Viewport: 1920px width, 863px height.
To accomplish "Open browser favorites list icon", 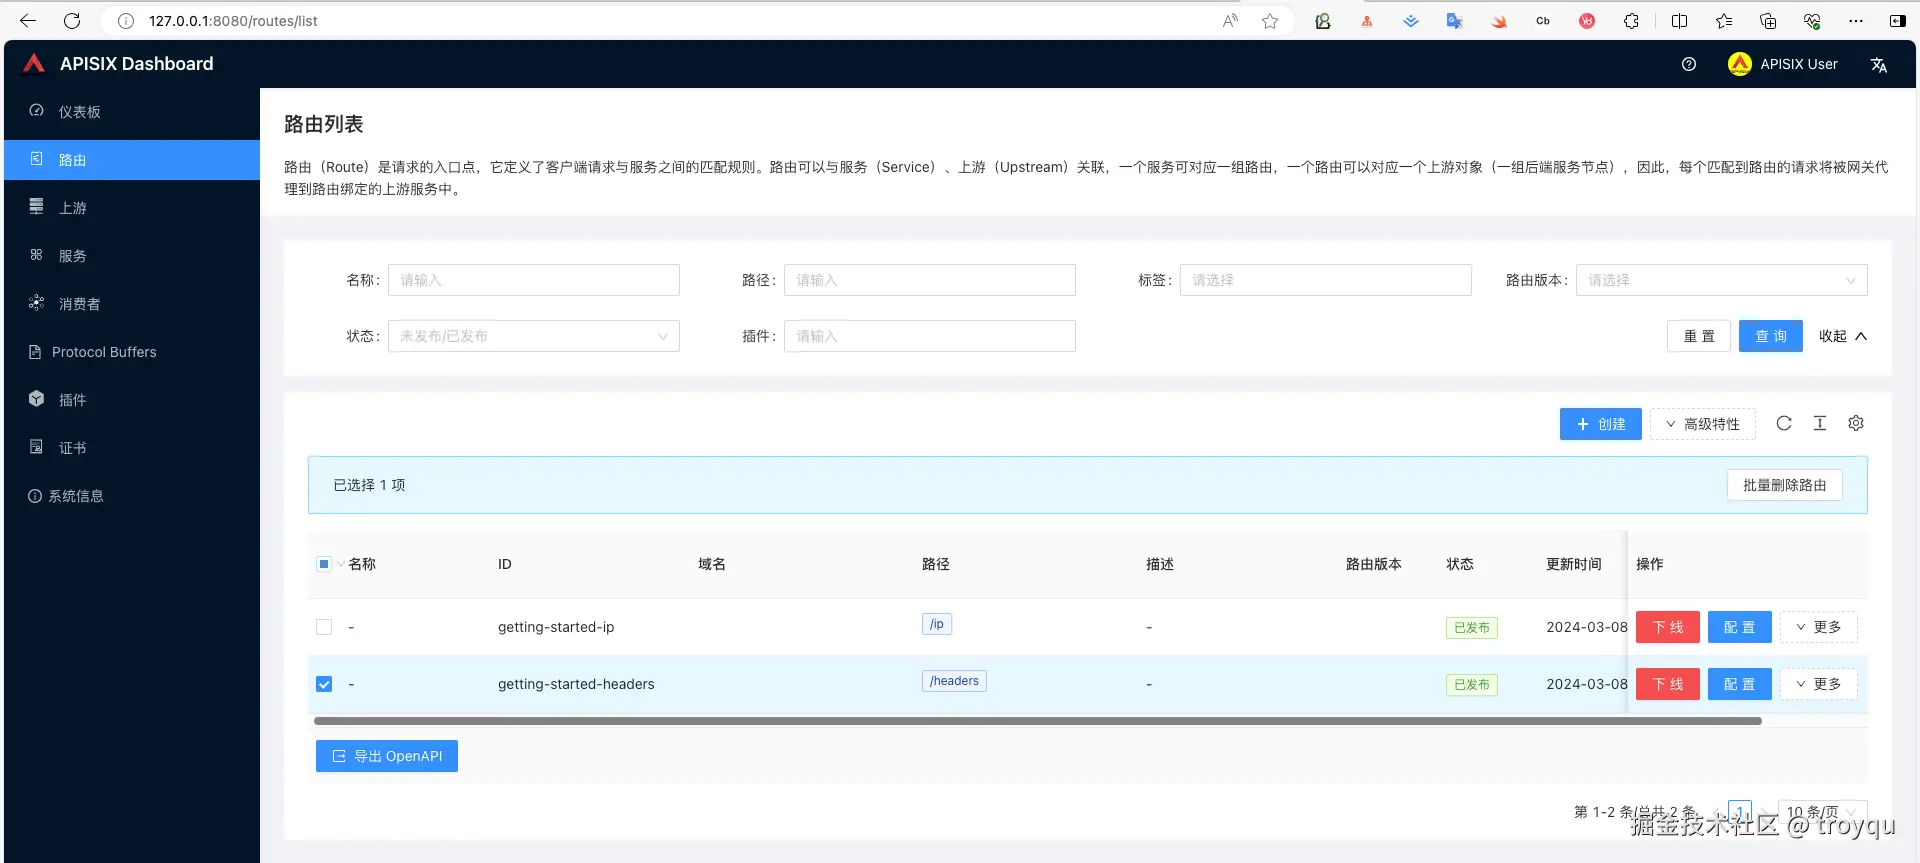I will [x=1724, y=21].
